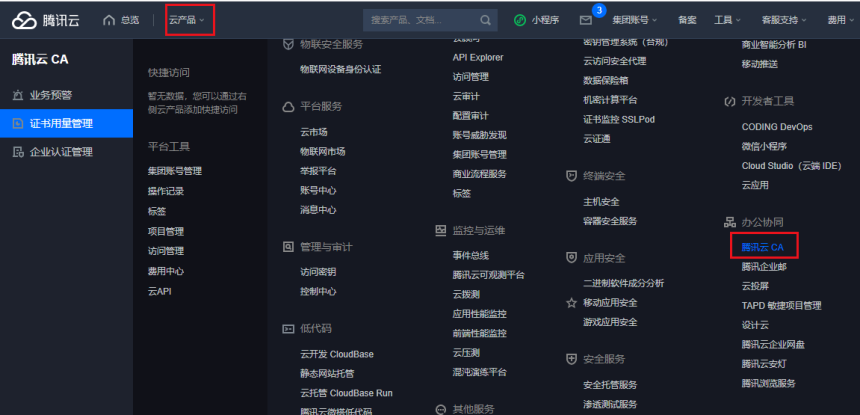Viewport: 860px width, 415px height.
Task: Open 总览 in the top bar
Action: point(130,20)
